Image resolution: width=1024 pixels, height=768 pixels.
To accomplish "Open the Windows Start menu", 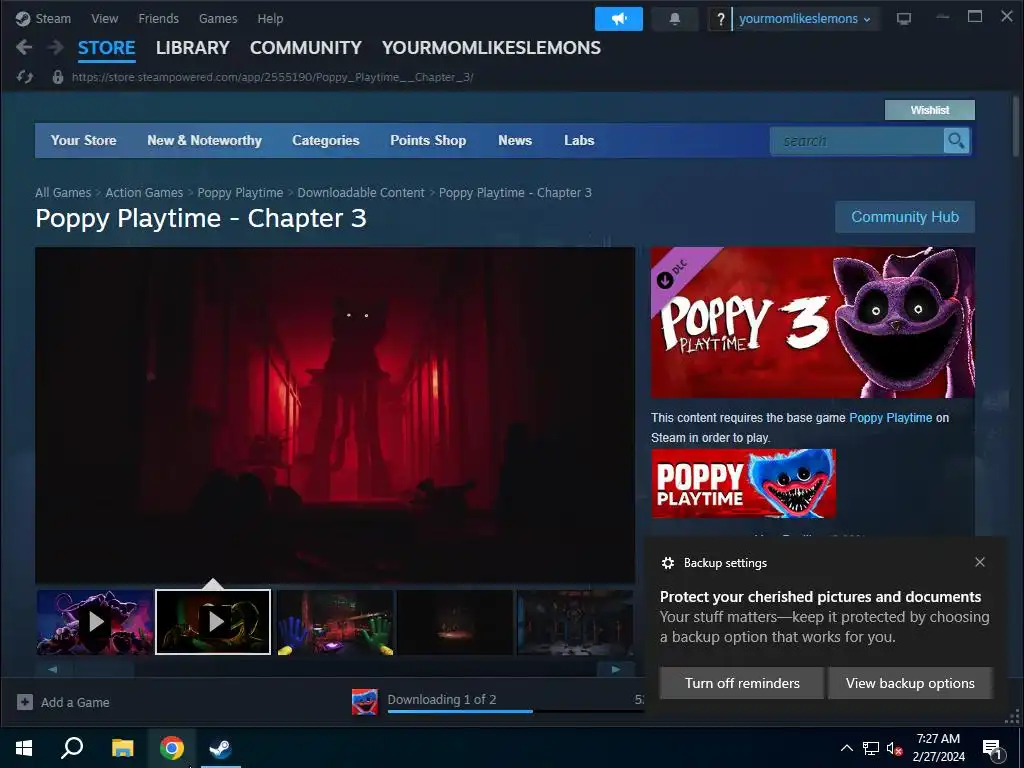I will point(24,748).
